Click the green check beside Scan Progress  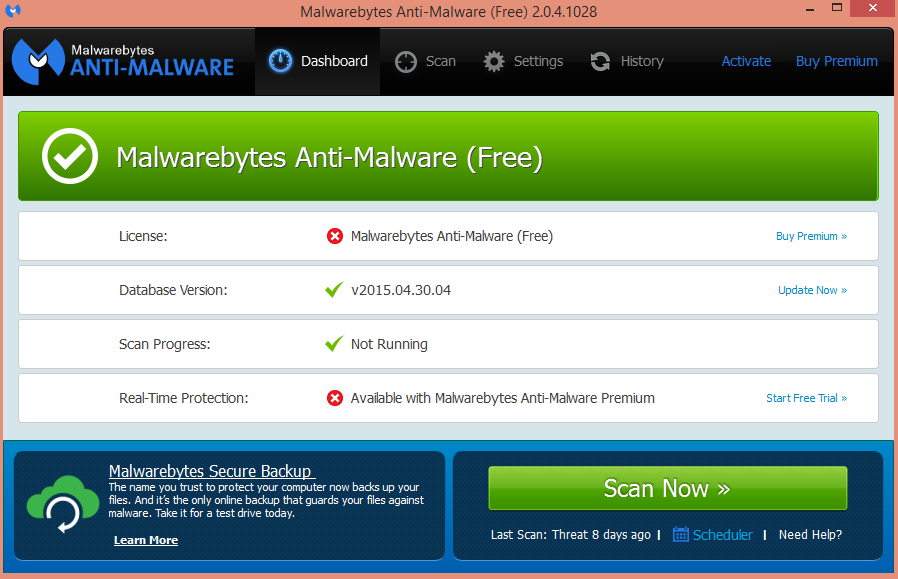(x=335, y=343)
